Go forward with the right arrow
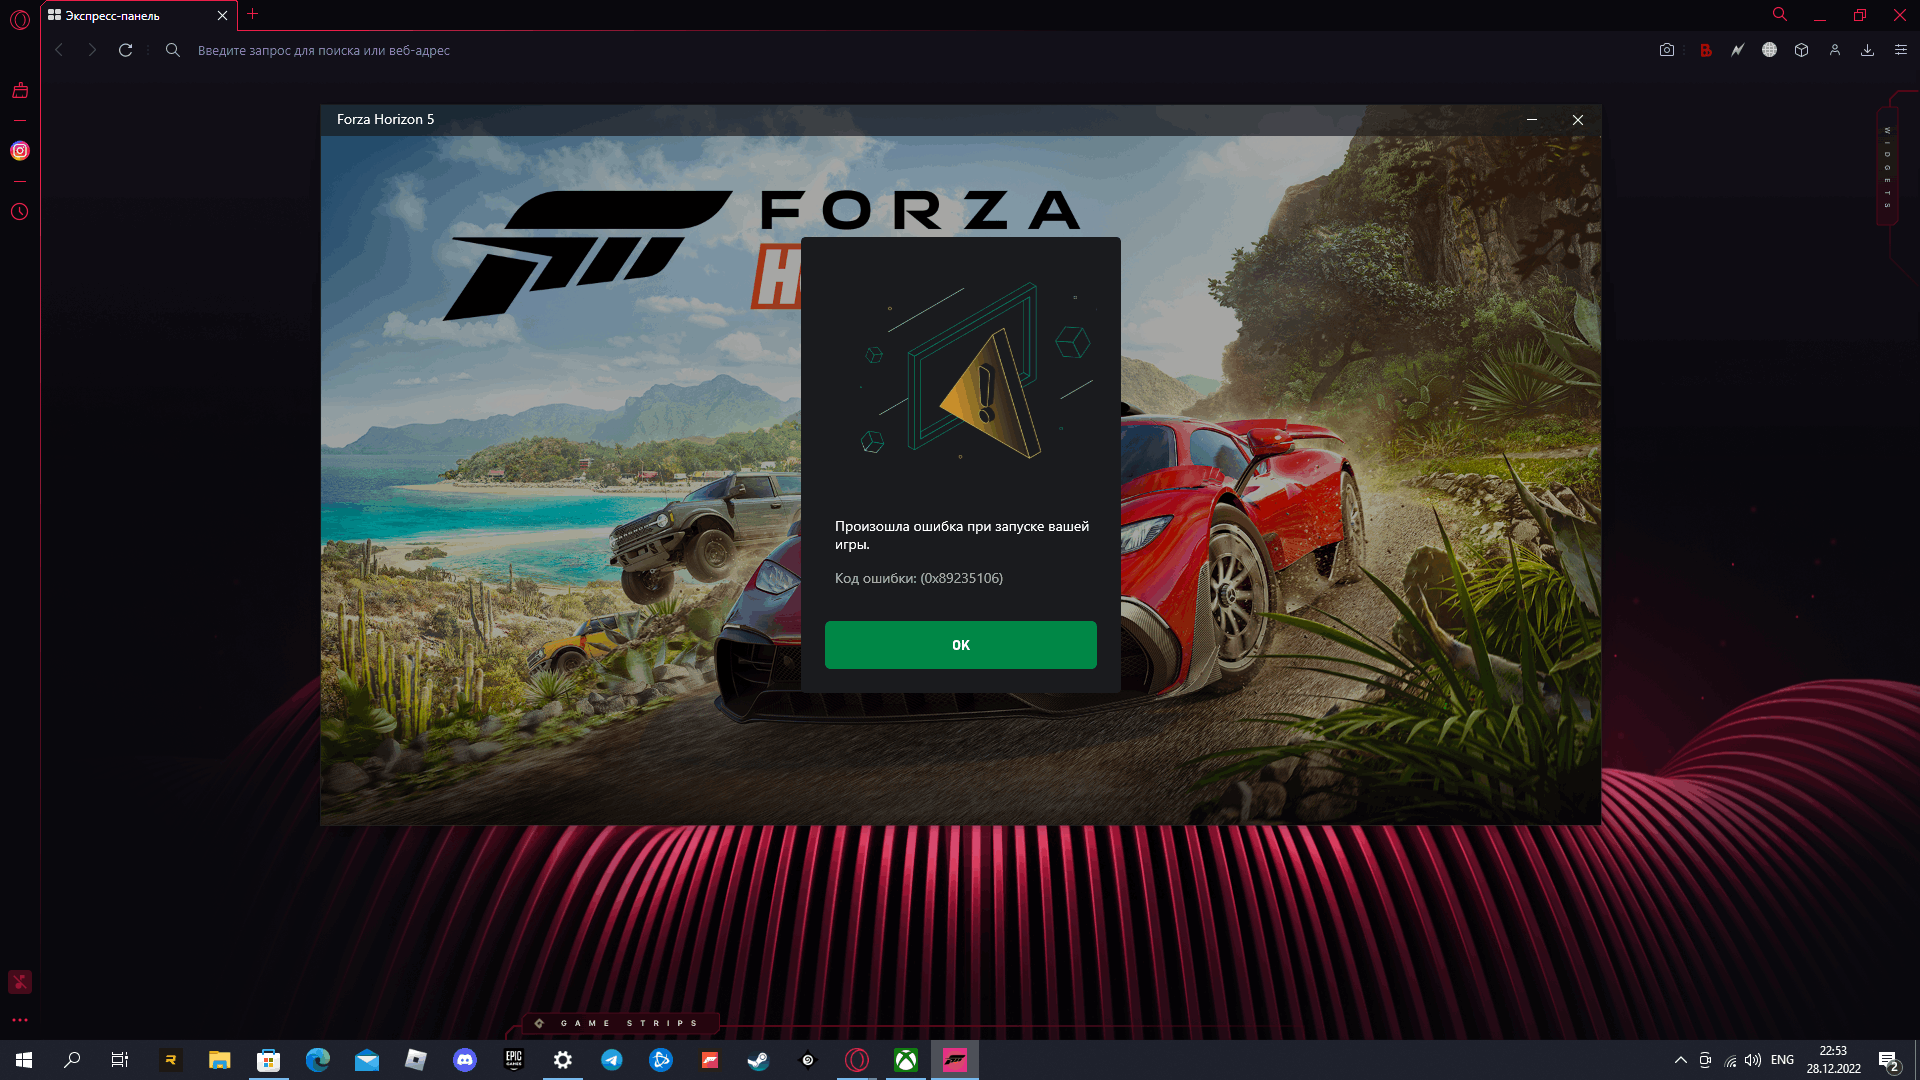 click(92, 50)
